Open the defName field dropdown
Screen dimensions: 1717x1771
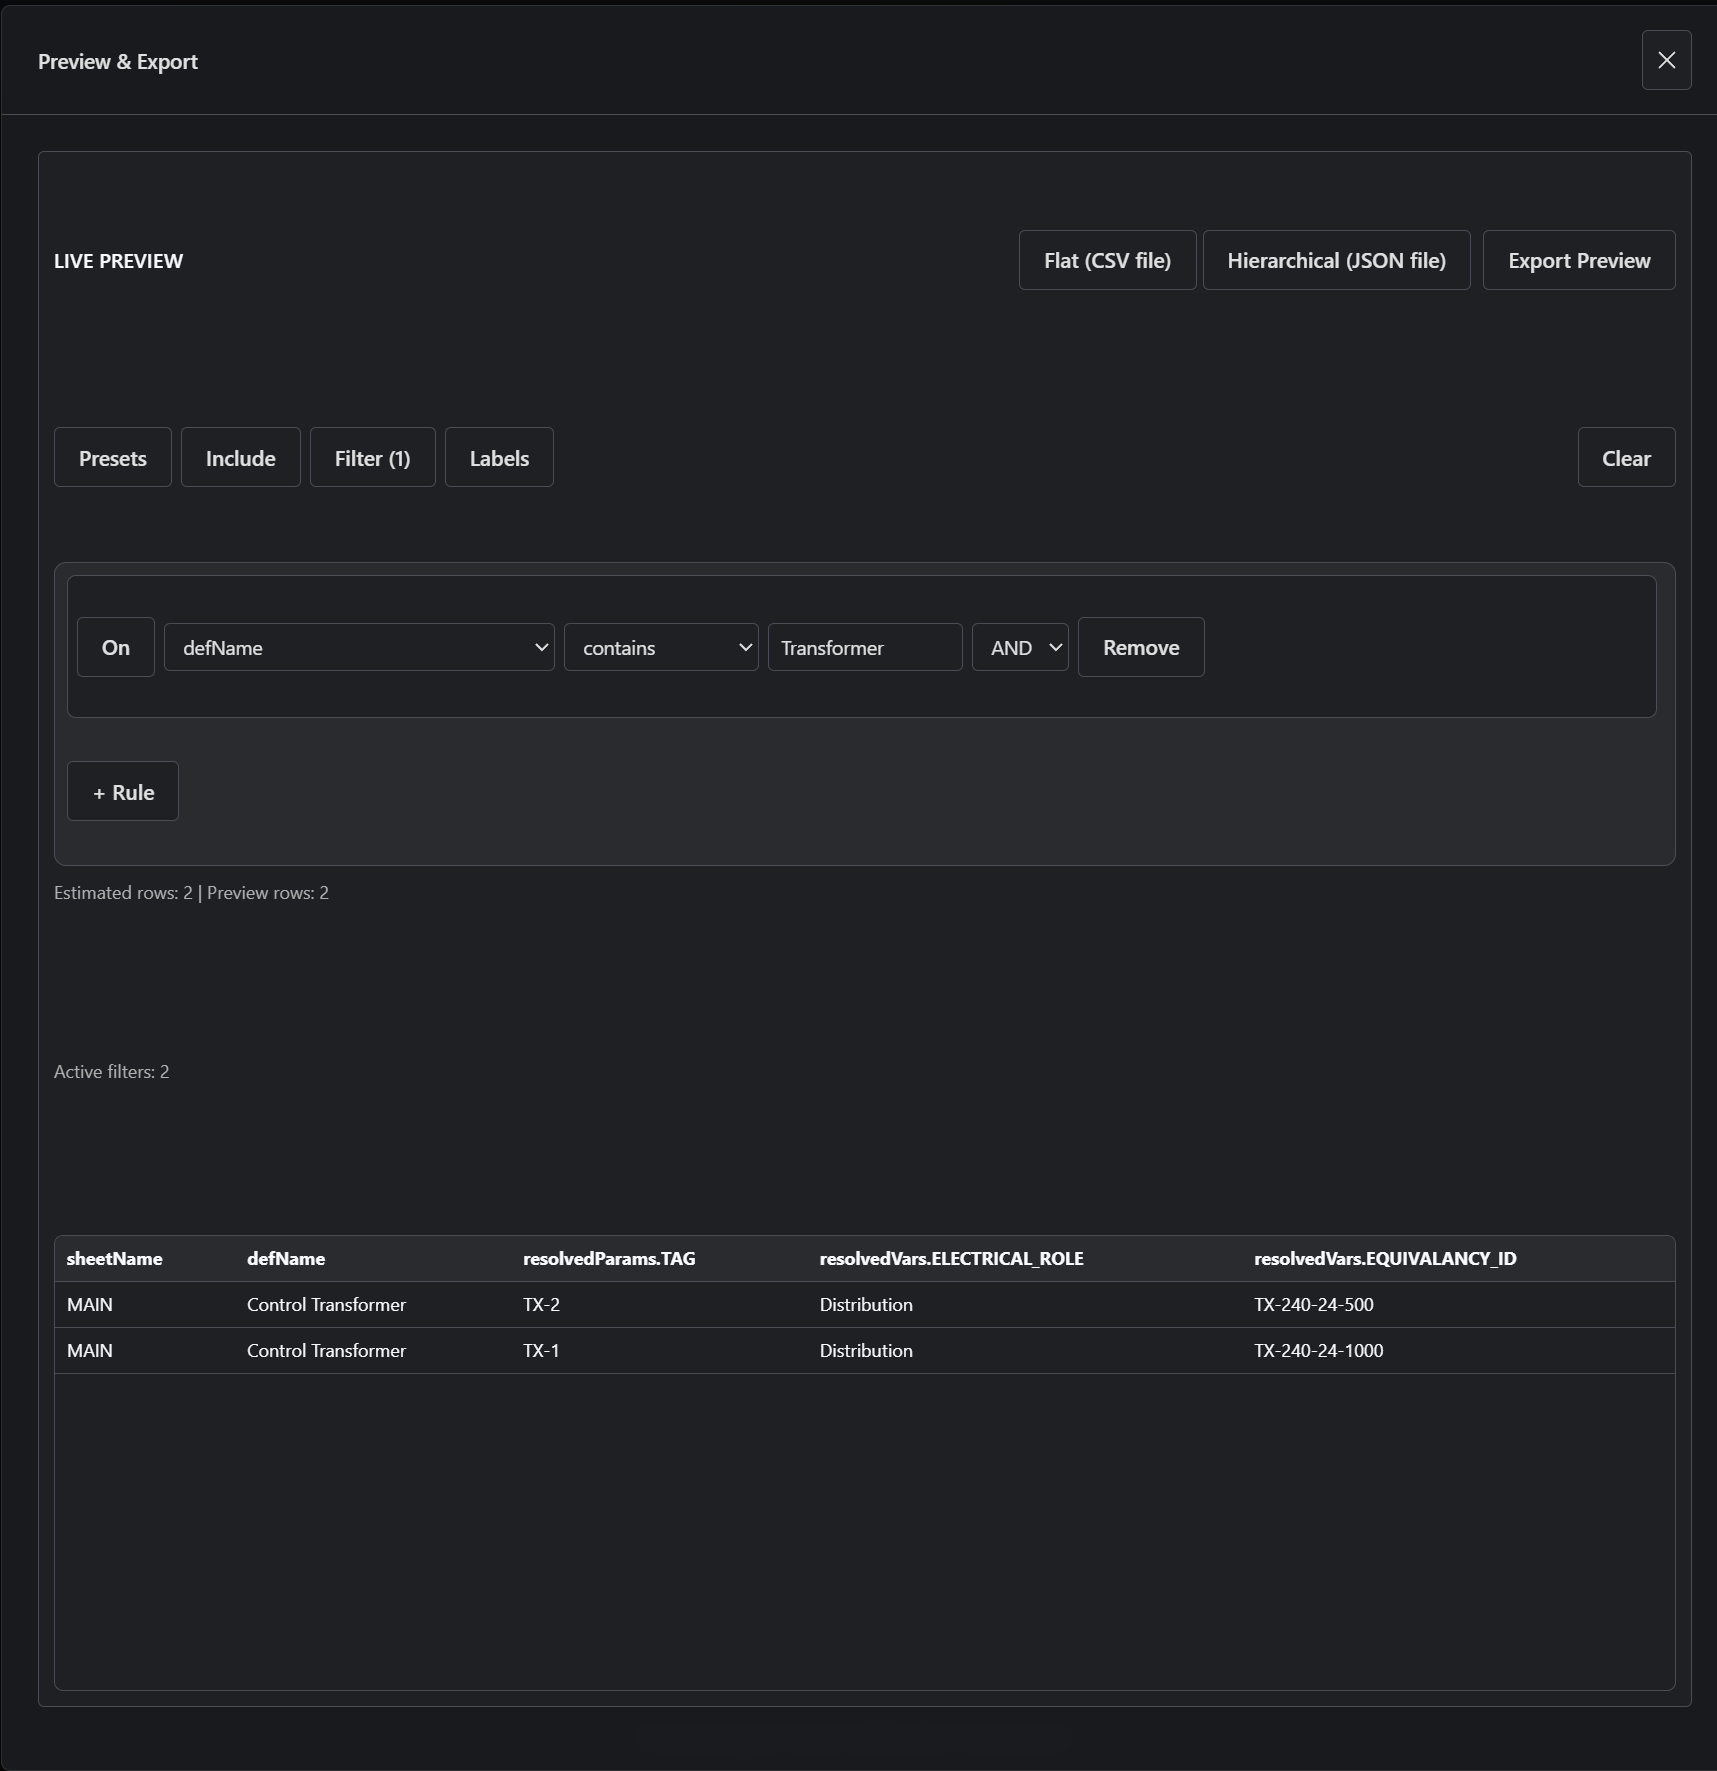[359, 647]
